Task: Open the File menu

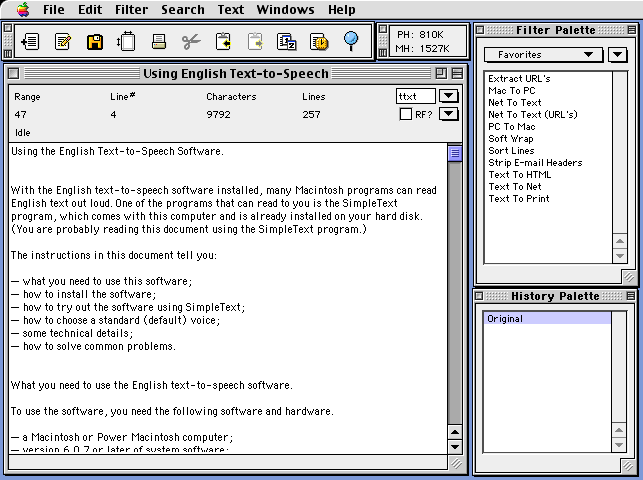Action: (54, 9)
